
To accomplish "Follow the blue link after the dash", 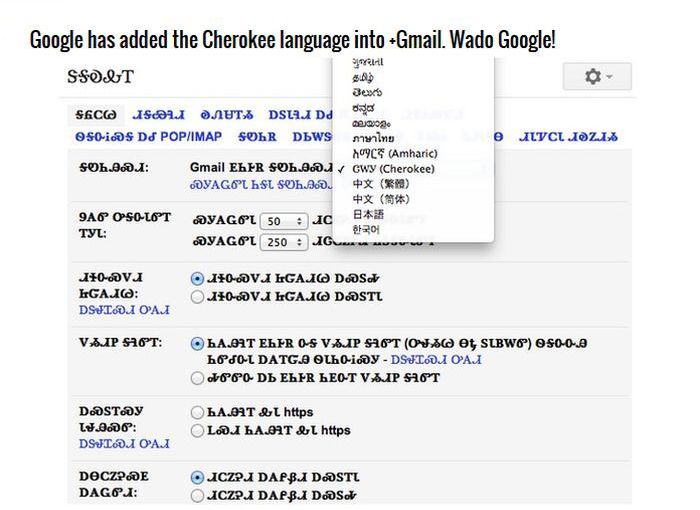I will [x=436, y=360].
